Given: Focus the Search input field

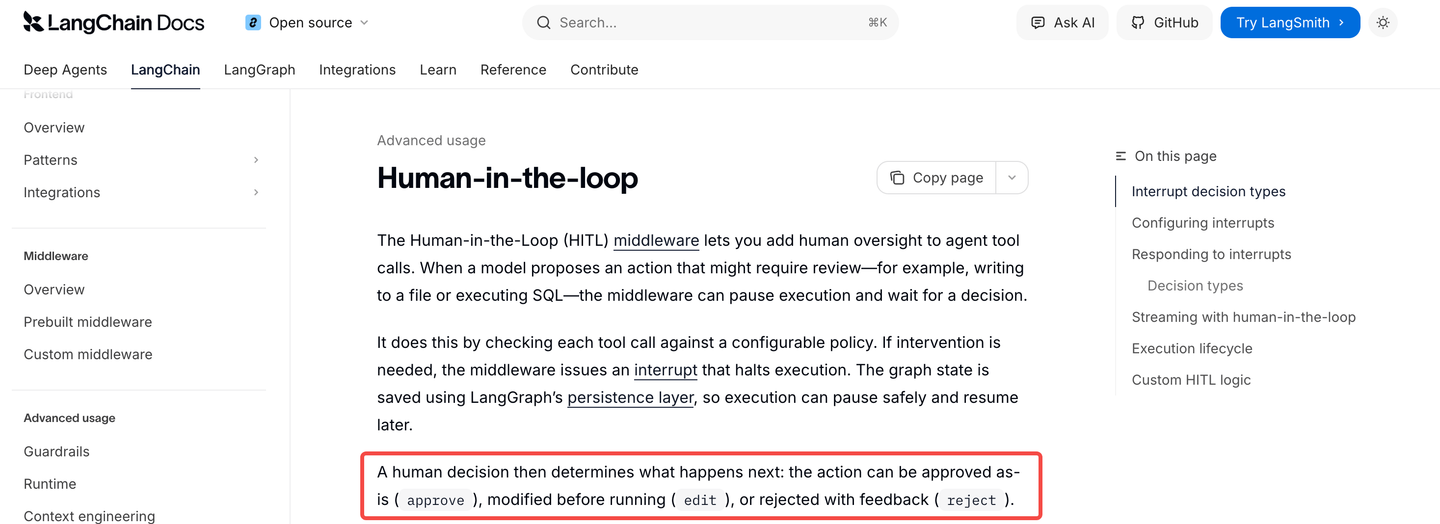Looking at the screenshot, I should [x=710, y=22].
